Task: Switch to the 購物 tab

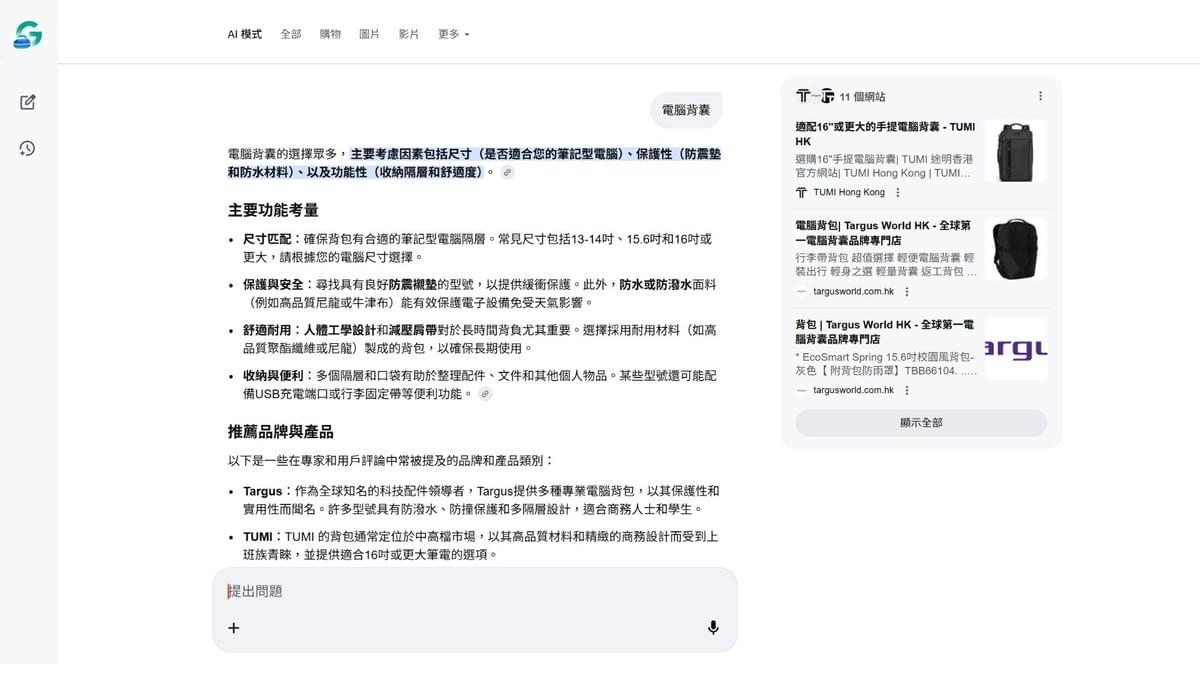Action: point(330,33)
